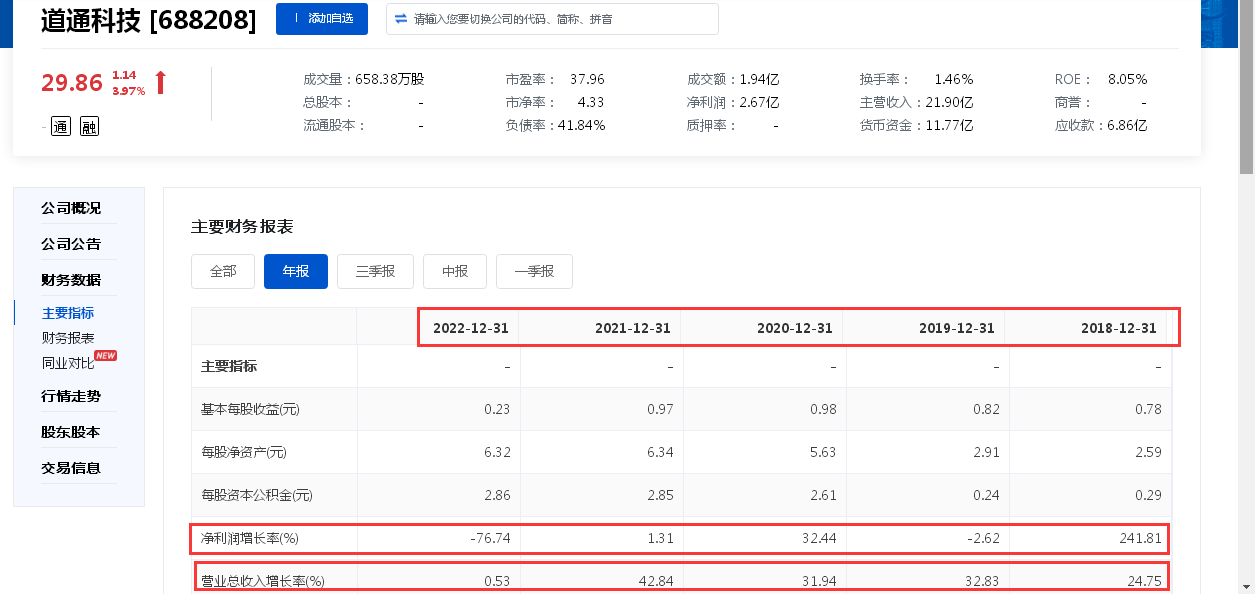Click the 2020 earnings per share 0.98
This screenshot has width=1255, height=594.
coord(822,409)
